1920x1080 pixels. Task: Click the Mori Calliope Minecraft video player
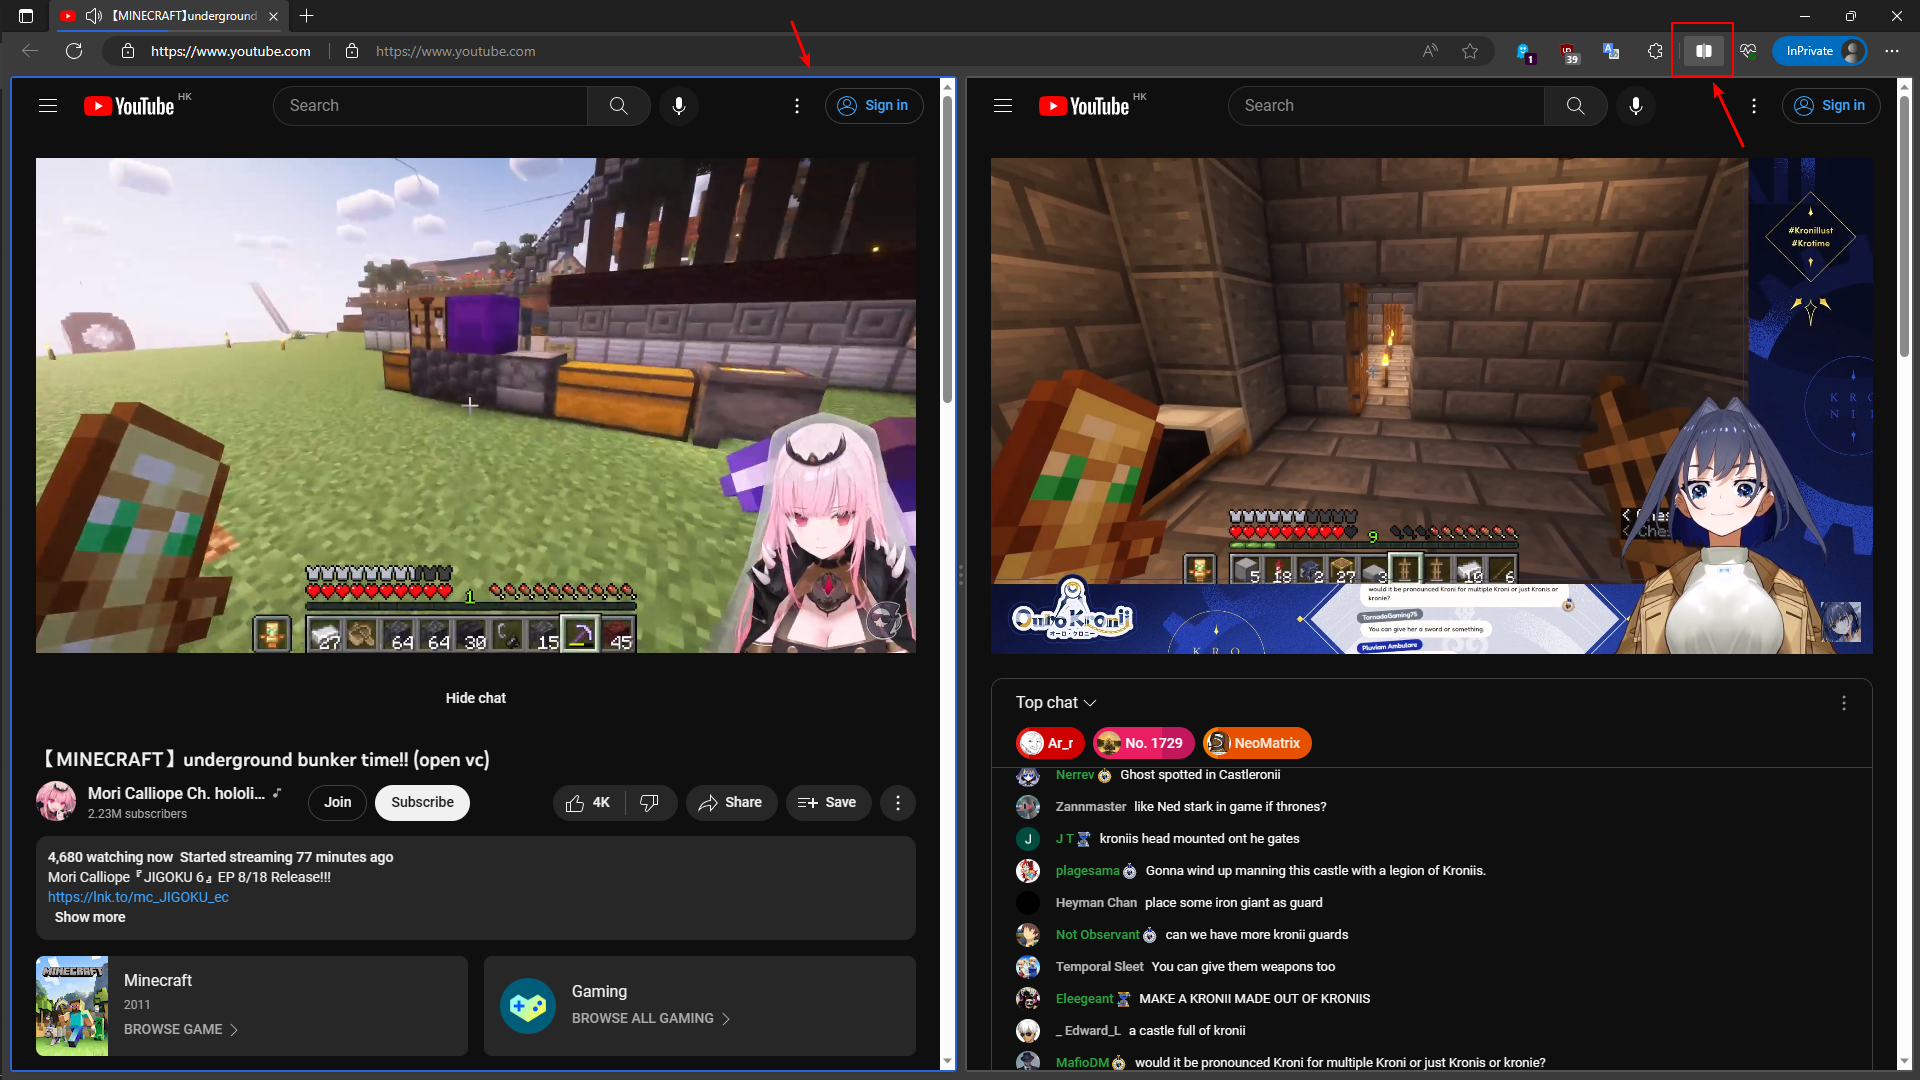[476, 405]
